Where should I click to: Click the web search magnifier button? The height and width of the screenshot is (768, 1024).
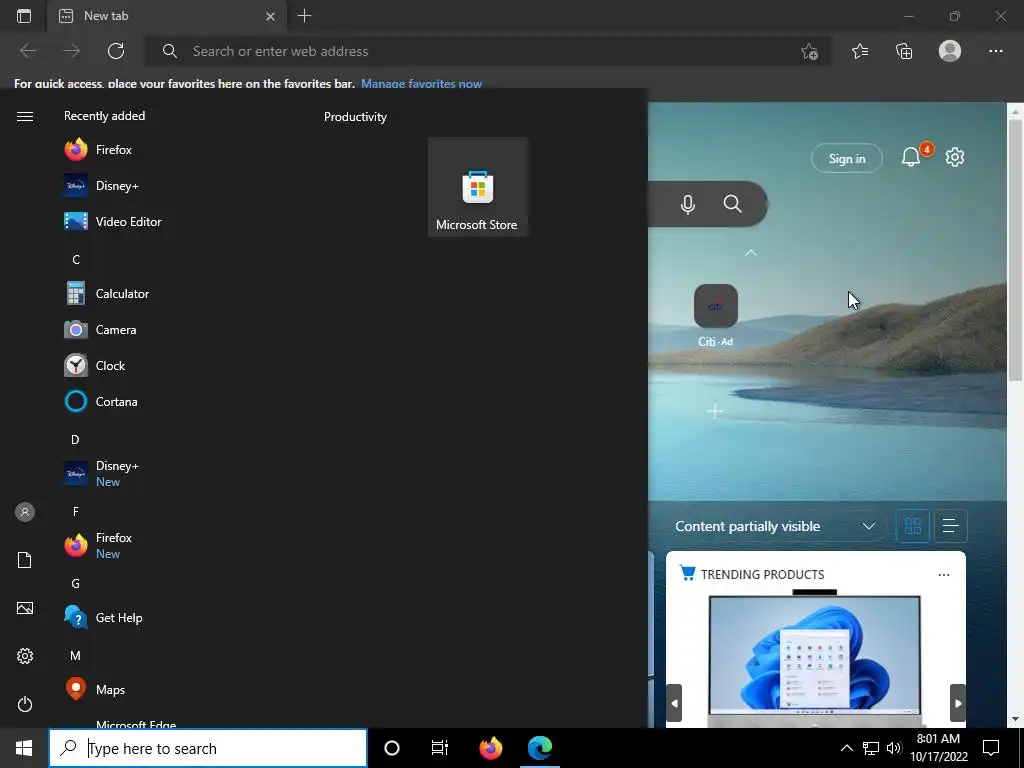pos(733,204)
